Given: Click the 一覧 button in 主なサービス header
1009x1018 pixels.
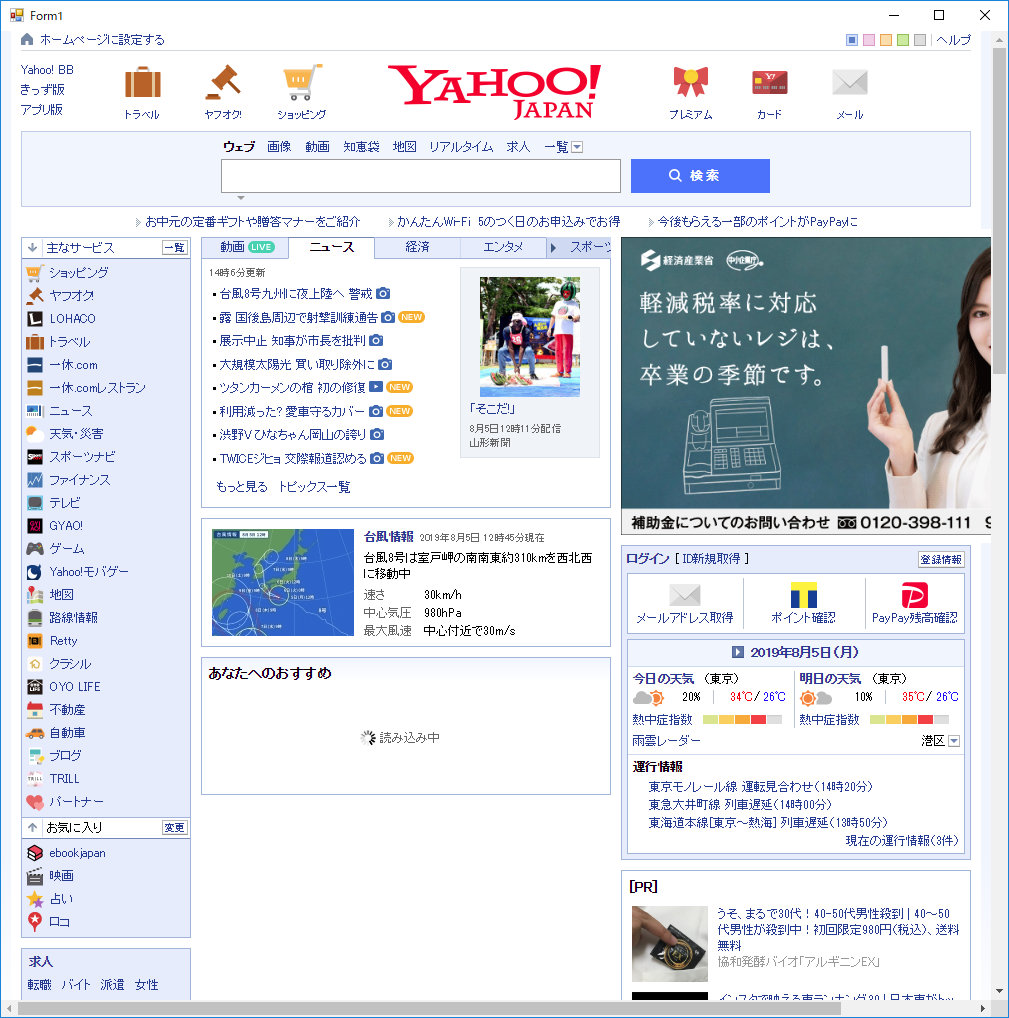Looking at the screenshot, I should click(175, 248).
